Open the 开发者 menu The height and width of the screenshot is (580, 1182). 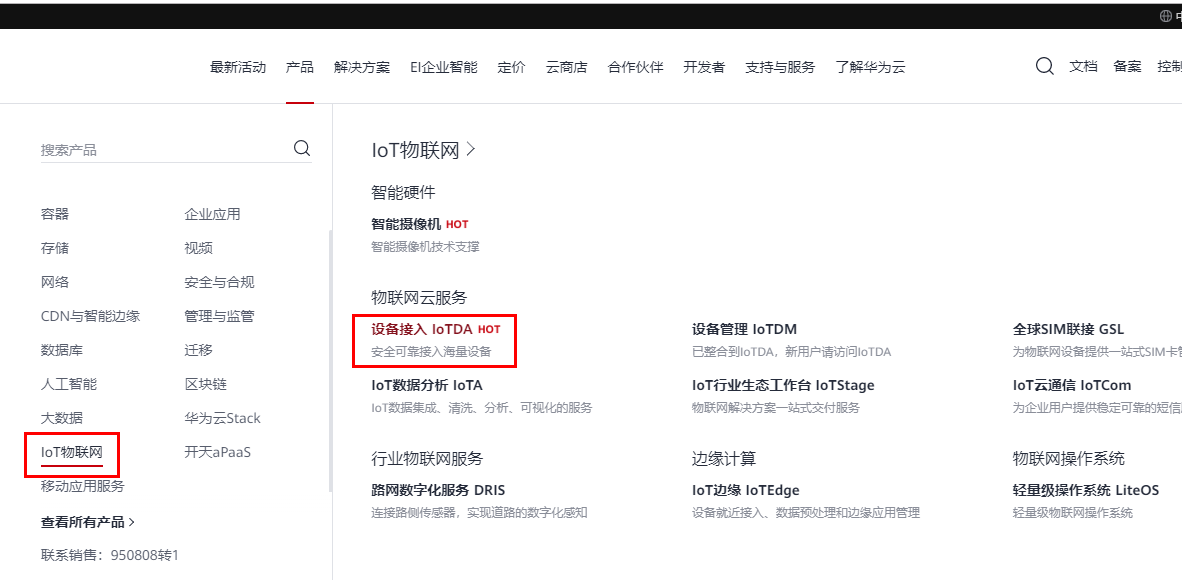tap(704, 67)
